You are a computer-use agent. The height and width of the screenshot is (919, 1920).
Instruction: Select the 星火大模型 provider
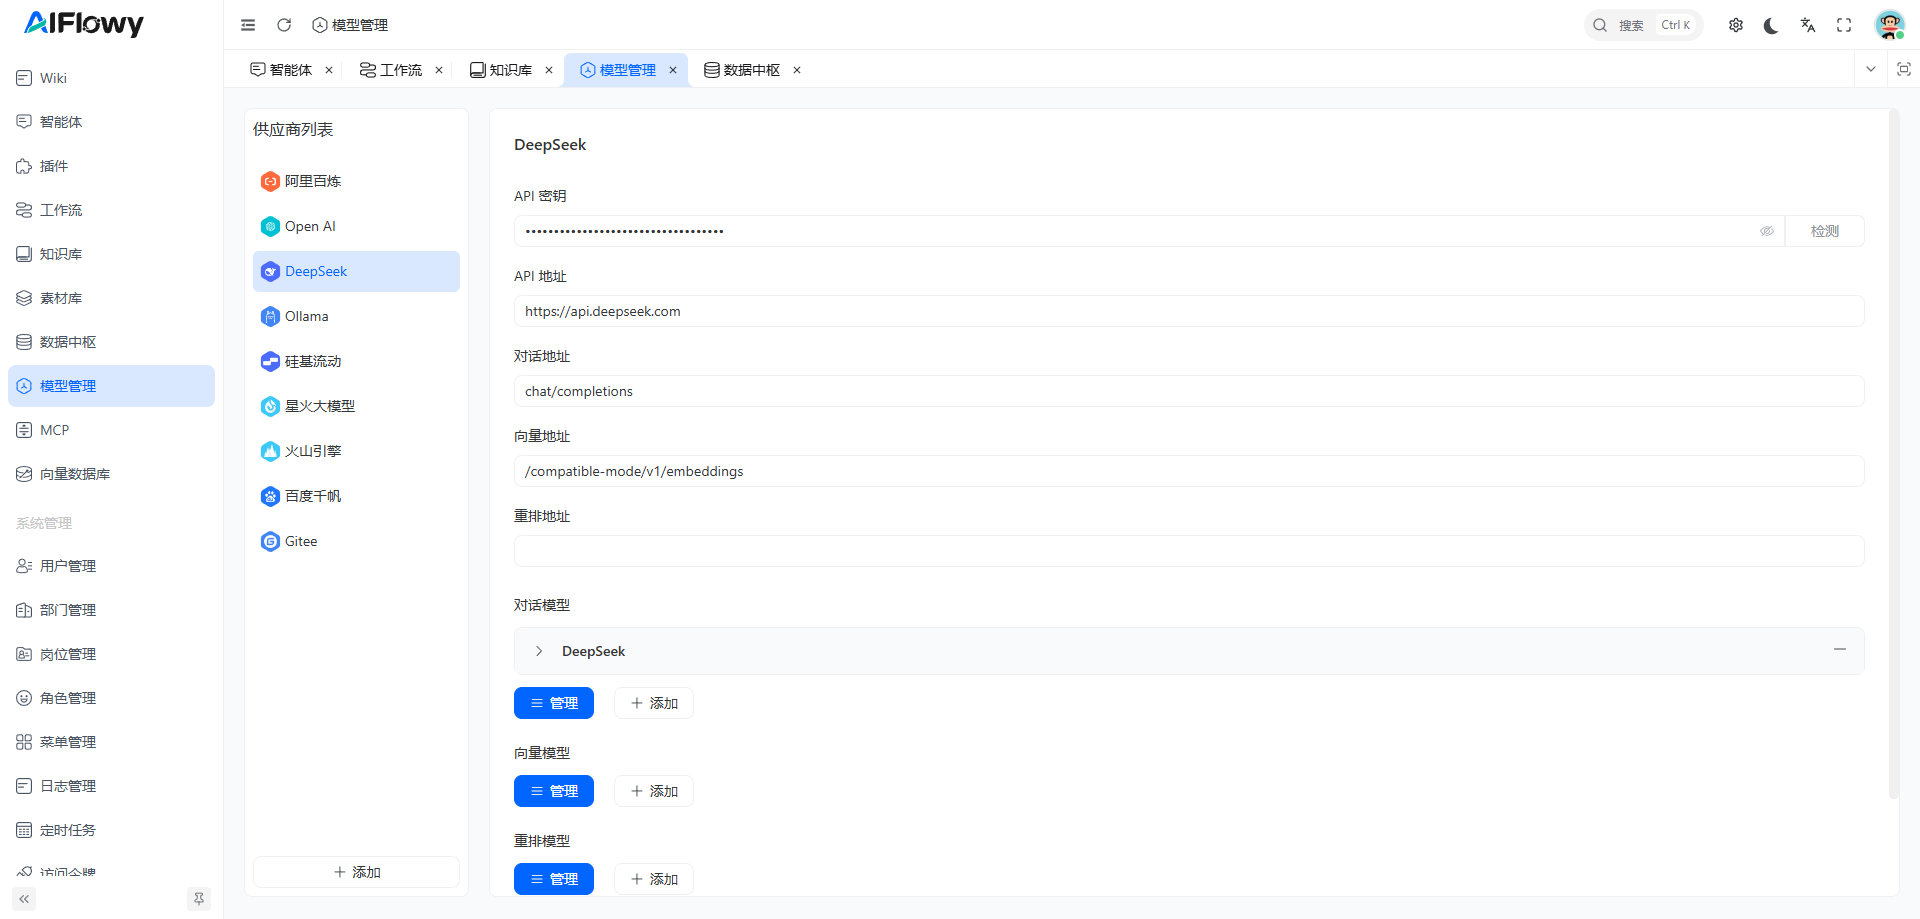pos(356,406)
